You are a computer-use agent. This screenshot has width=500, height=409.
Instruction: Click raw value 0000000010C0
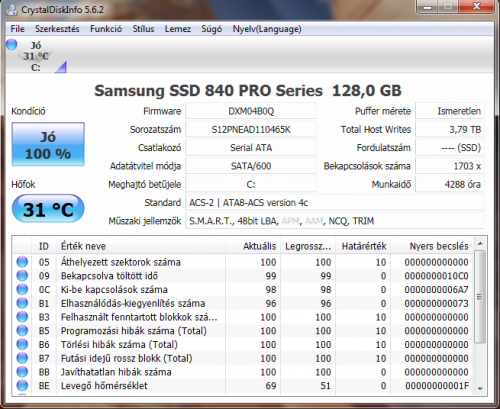(436, 276)
